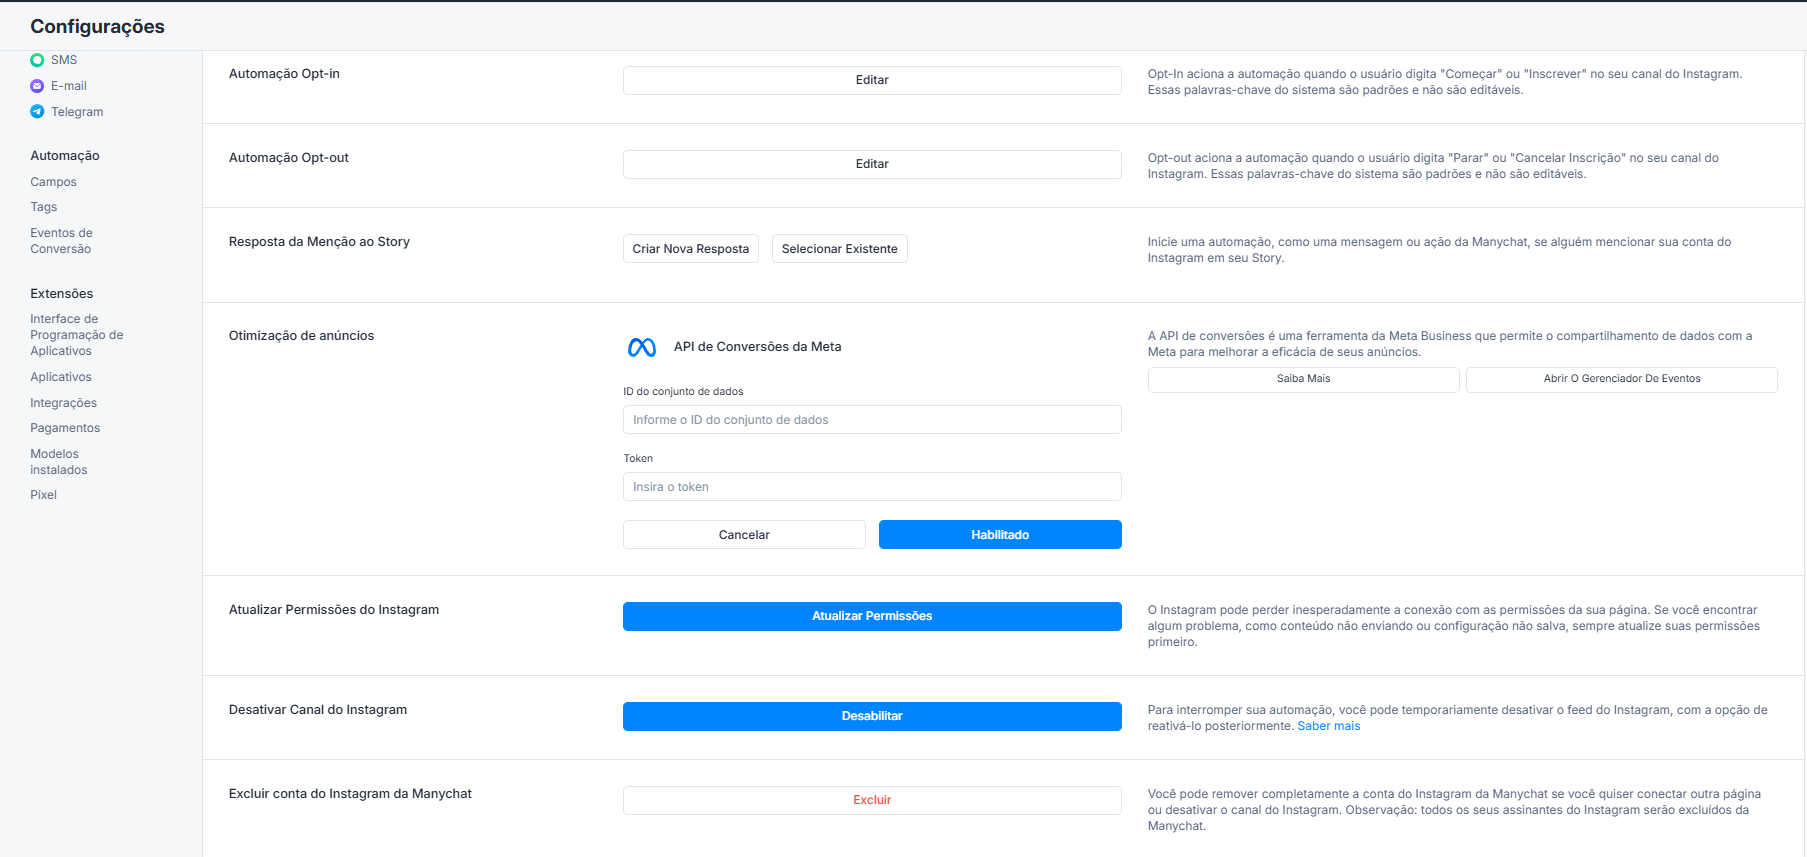Click the Cancelar button
This screenshot has width=1807, height=857.
tap(744, 535)
